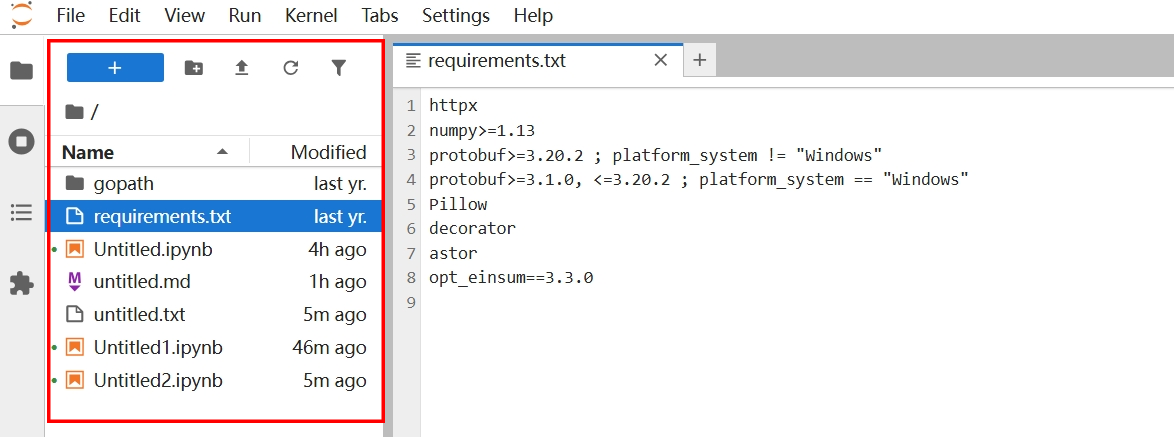Sort files by Name column header

(x=88, y=152)
